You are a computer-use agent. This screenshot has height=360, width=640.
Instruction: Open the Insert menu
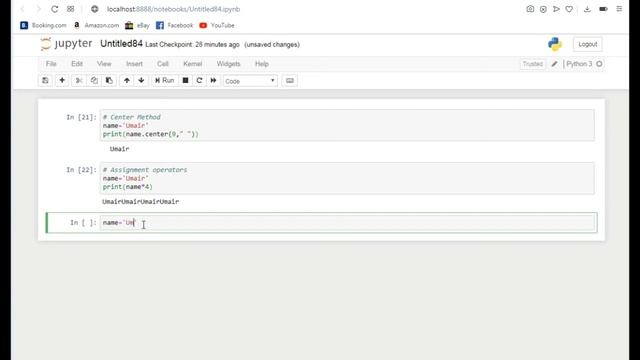coord(134,64)
